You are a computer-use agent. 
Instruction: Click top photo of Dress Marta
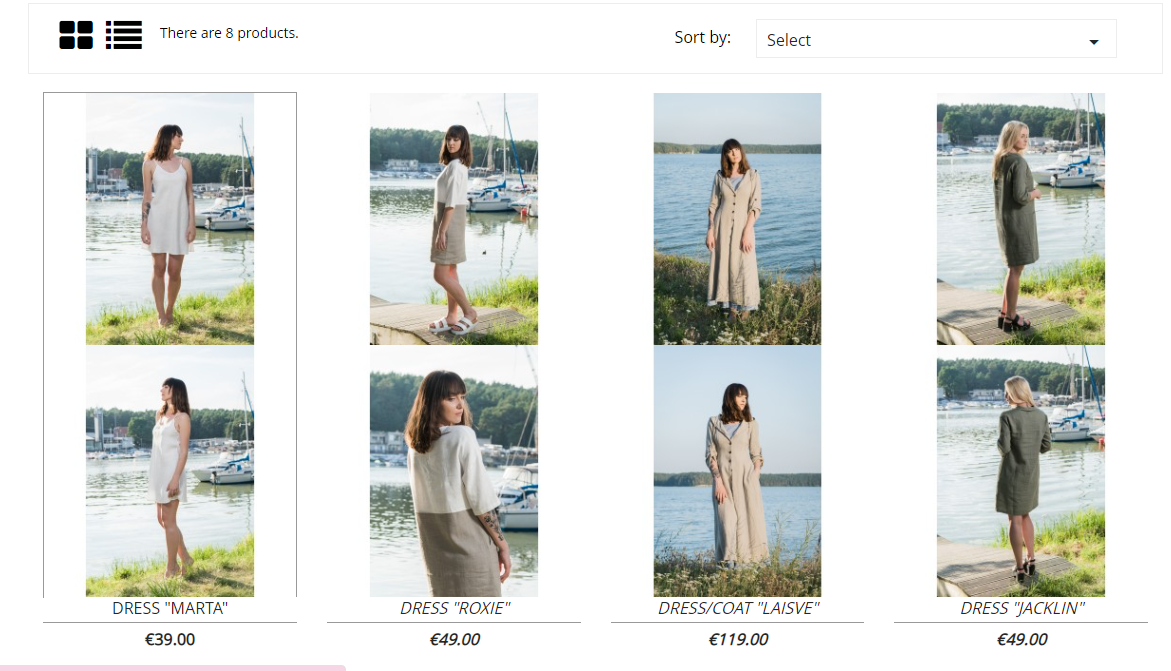(x=170, y=219)
